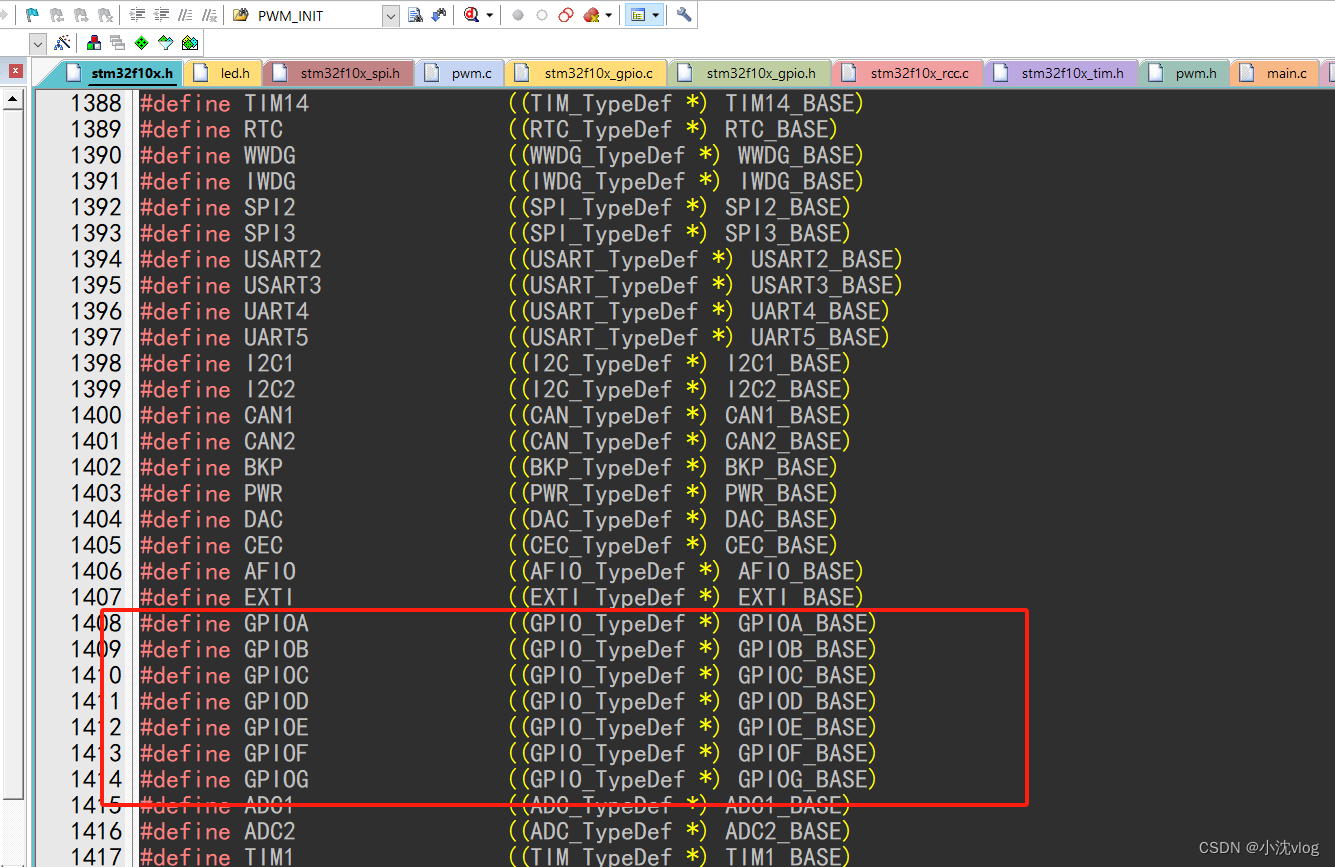The height and width of the screenshot is (867, 1335).
Task: Click the Find icon beside the search box
Action: [415, 15]
